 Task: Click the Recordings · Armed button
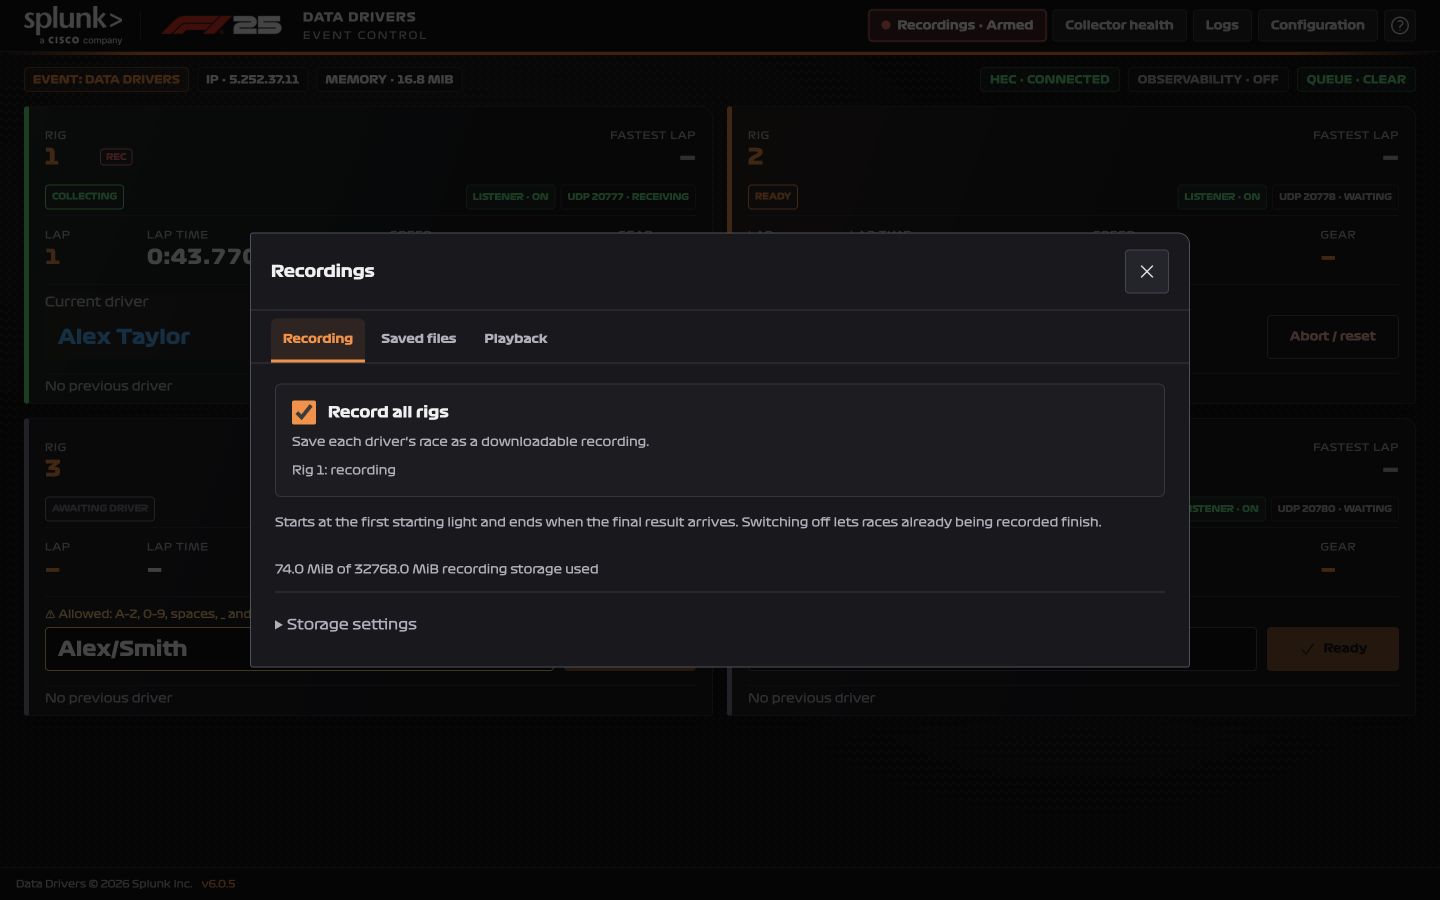pos(957,25)
